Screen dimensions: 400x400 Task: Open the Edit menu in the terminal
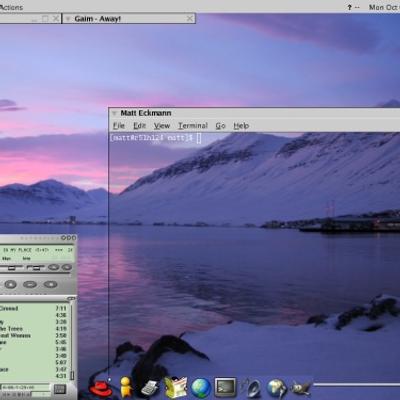pyautogui.click(x=139, y=126)
